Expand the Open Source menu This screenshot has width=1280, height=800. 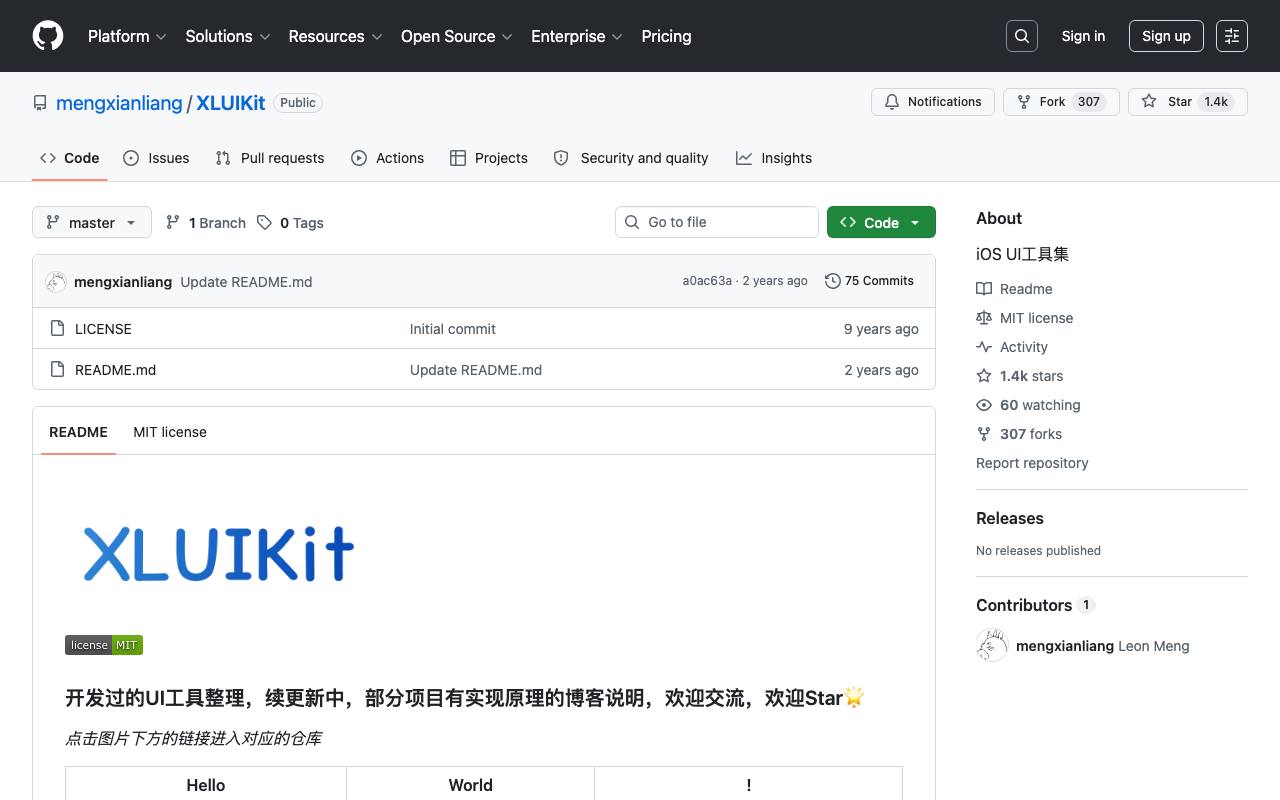click(x=457, y=36)
